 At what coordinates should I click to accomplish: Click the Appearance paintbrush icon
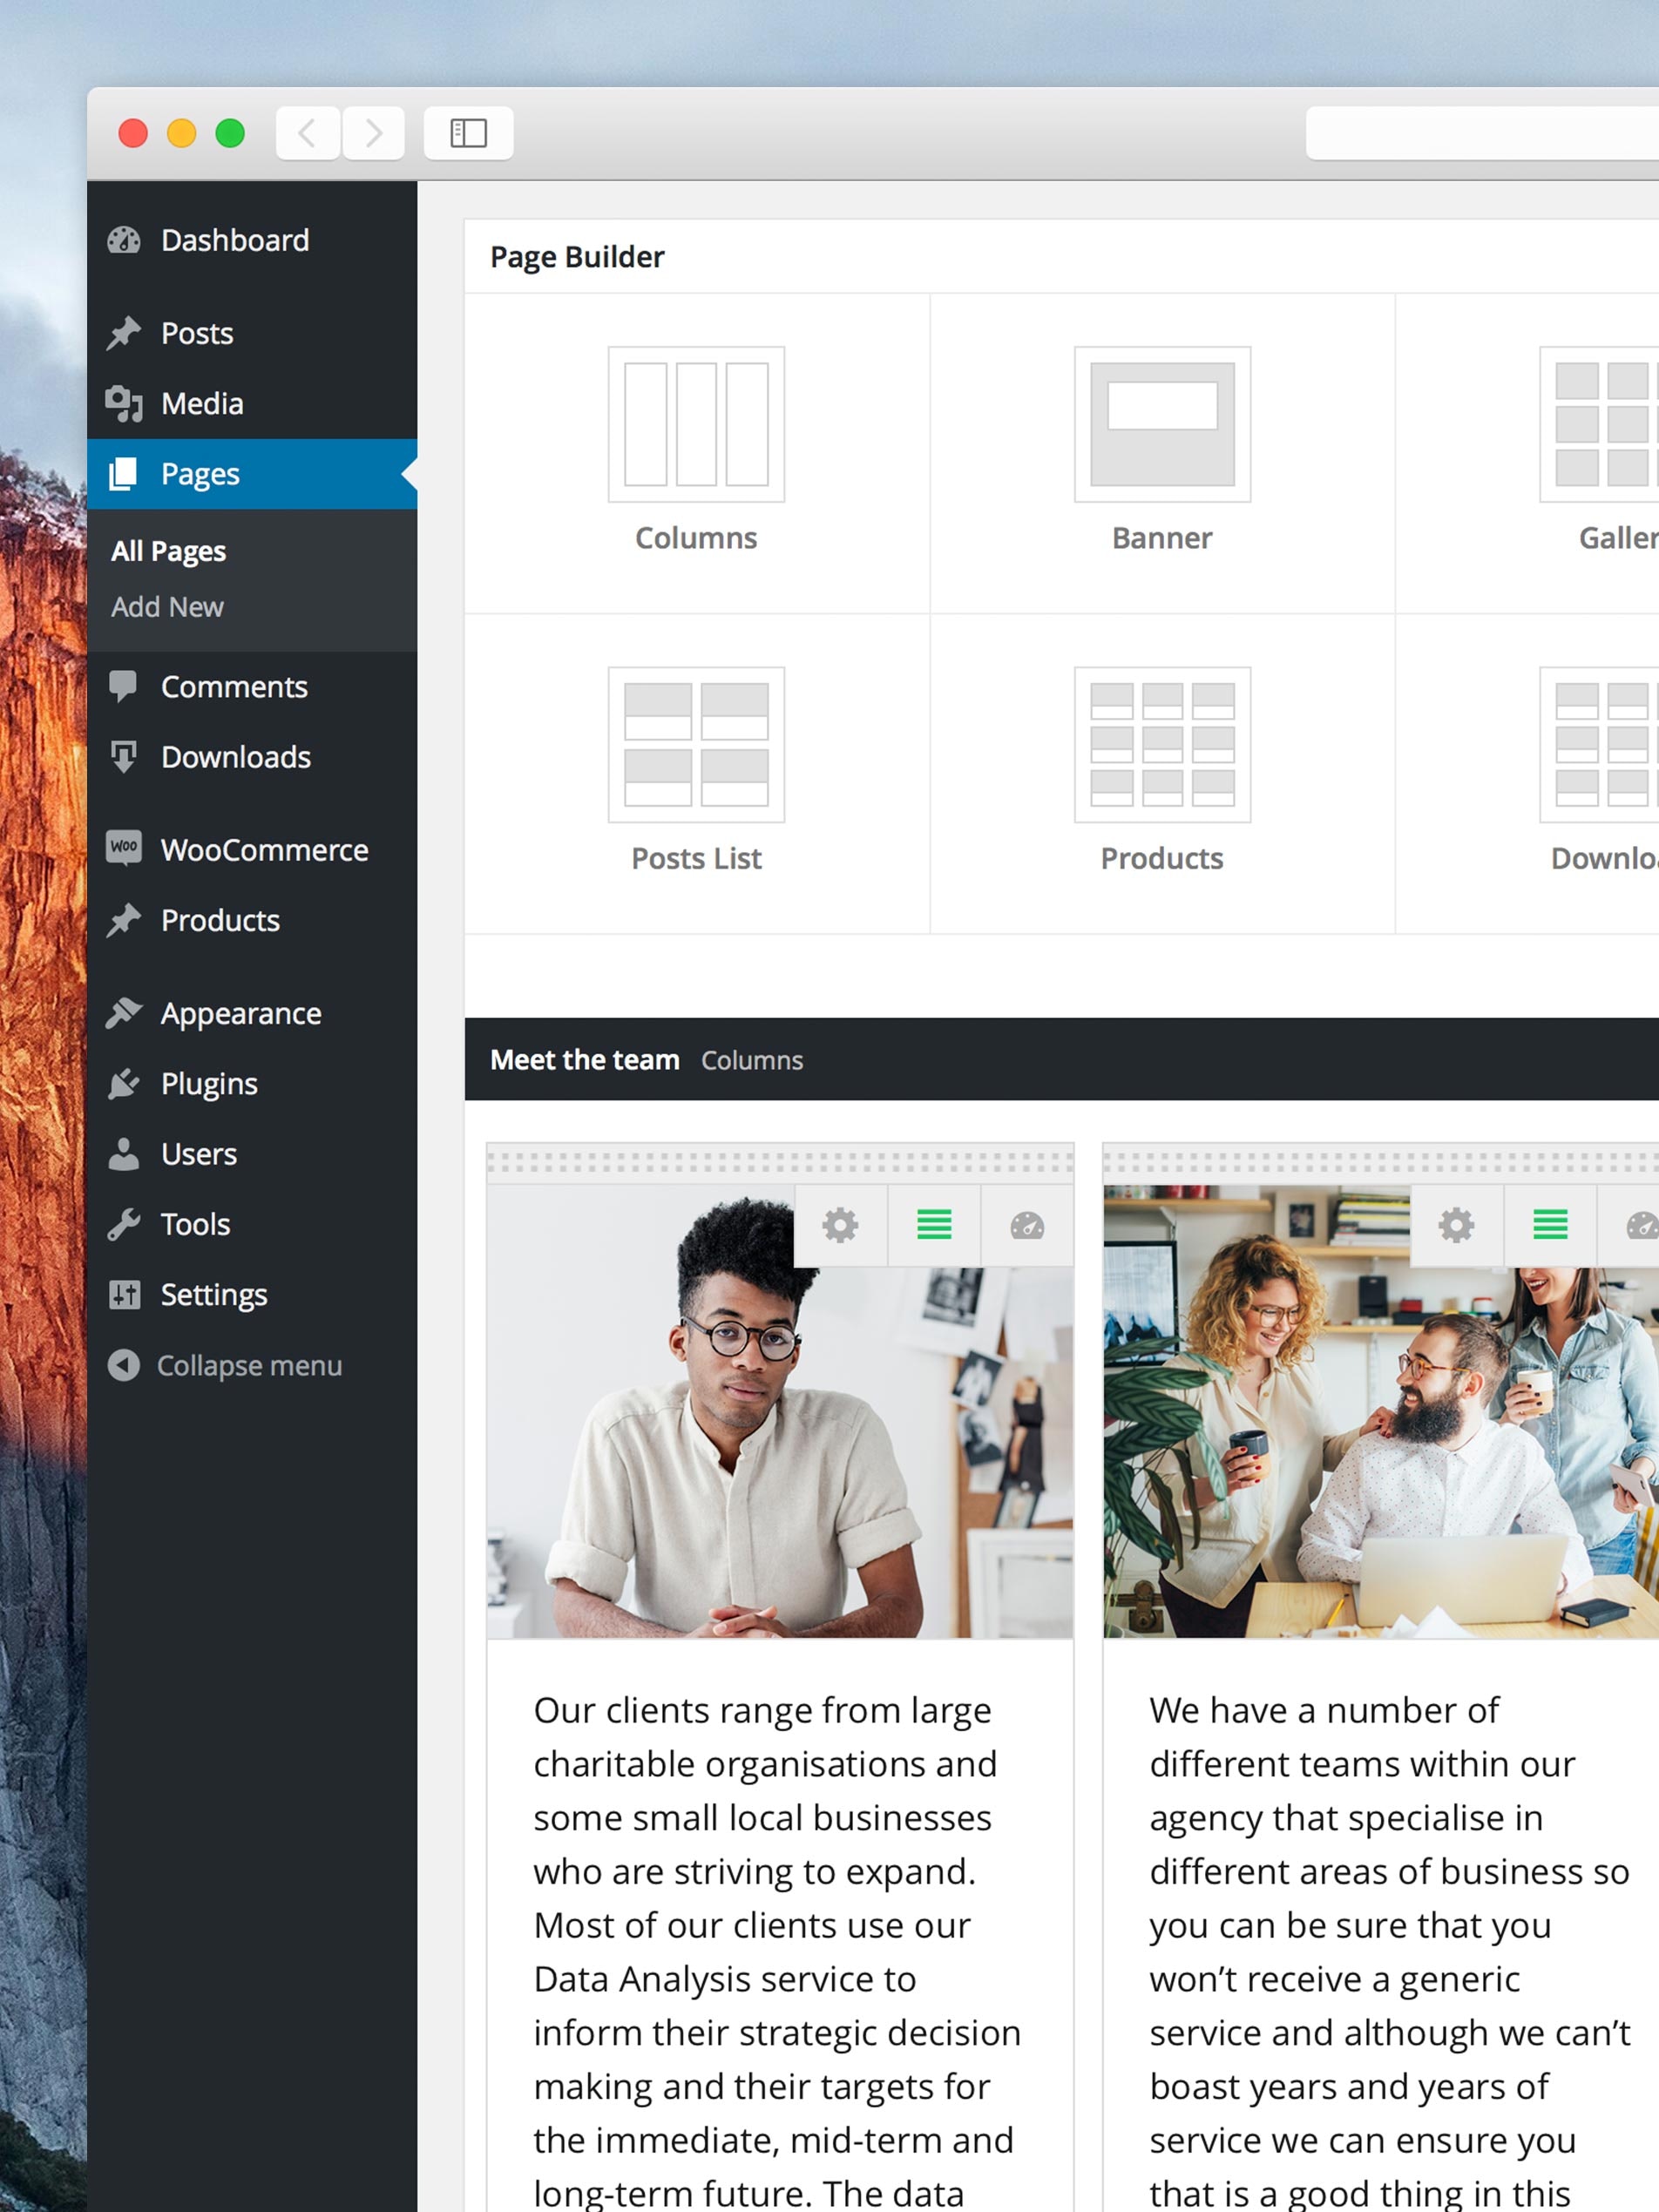pyautogui.click(x=124, y=1013)
